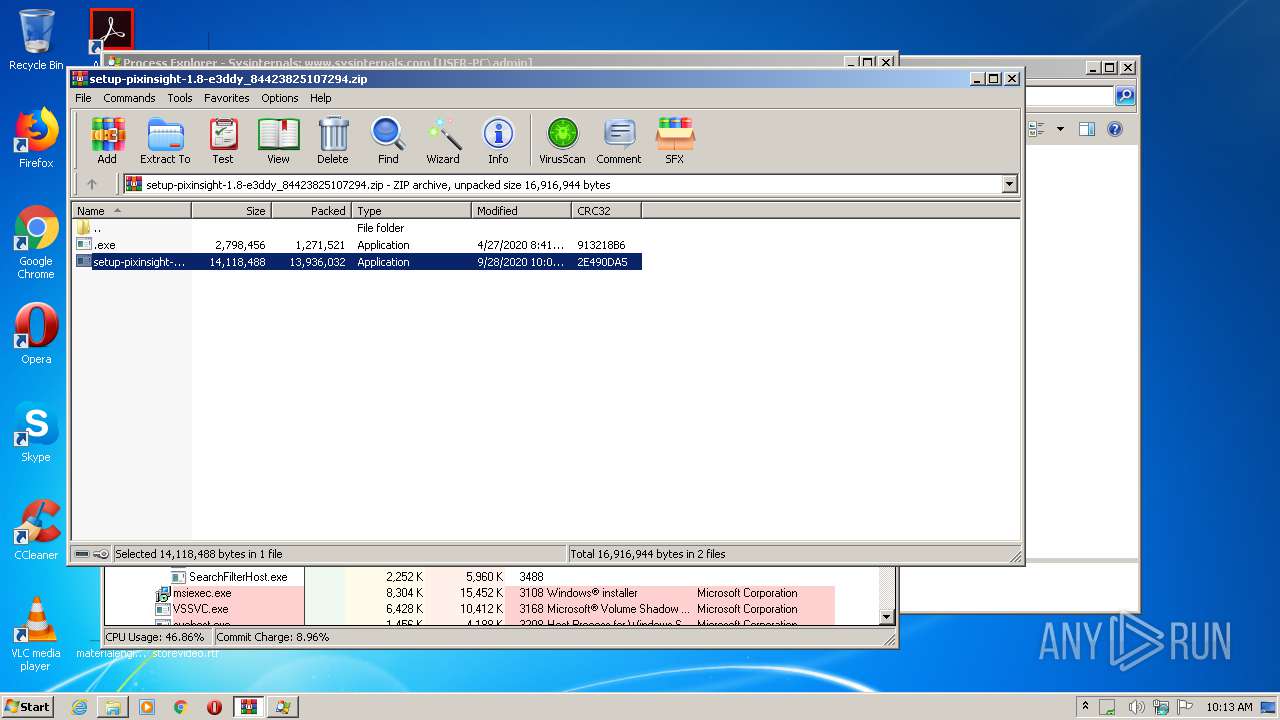Sort by Name column header
1280x720 pixels.
[131, 211]
